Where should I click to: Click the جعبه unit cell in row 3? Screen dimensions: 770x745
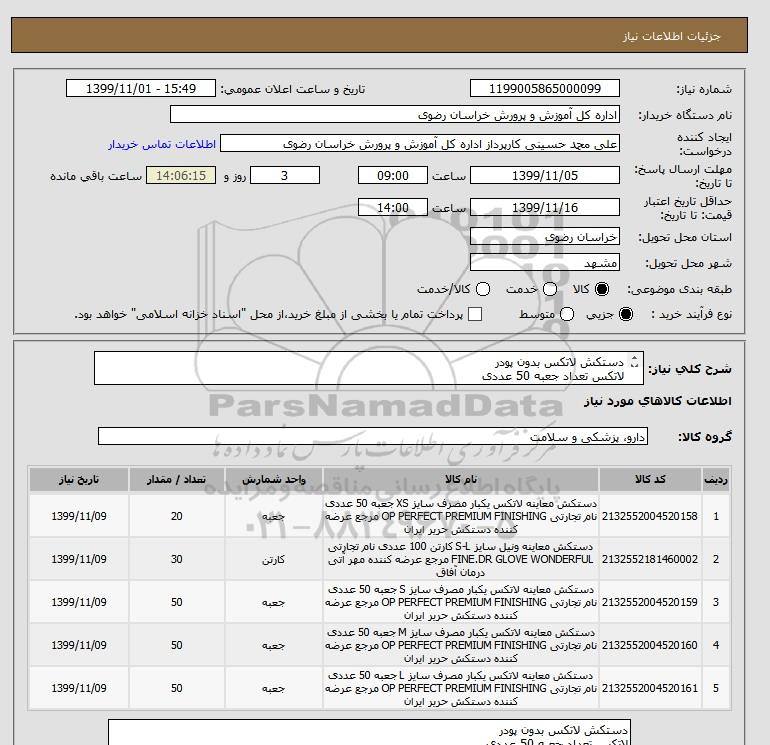pos(274,602)
